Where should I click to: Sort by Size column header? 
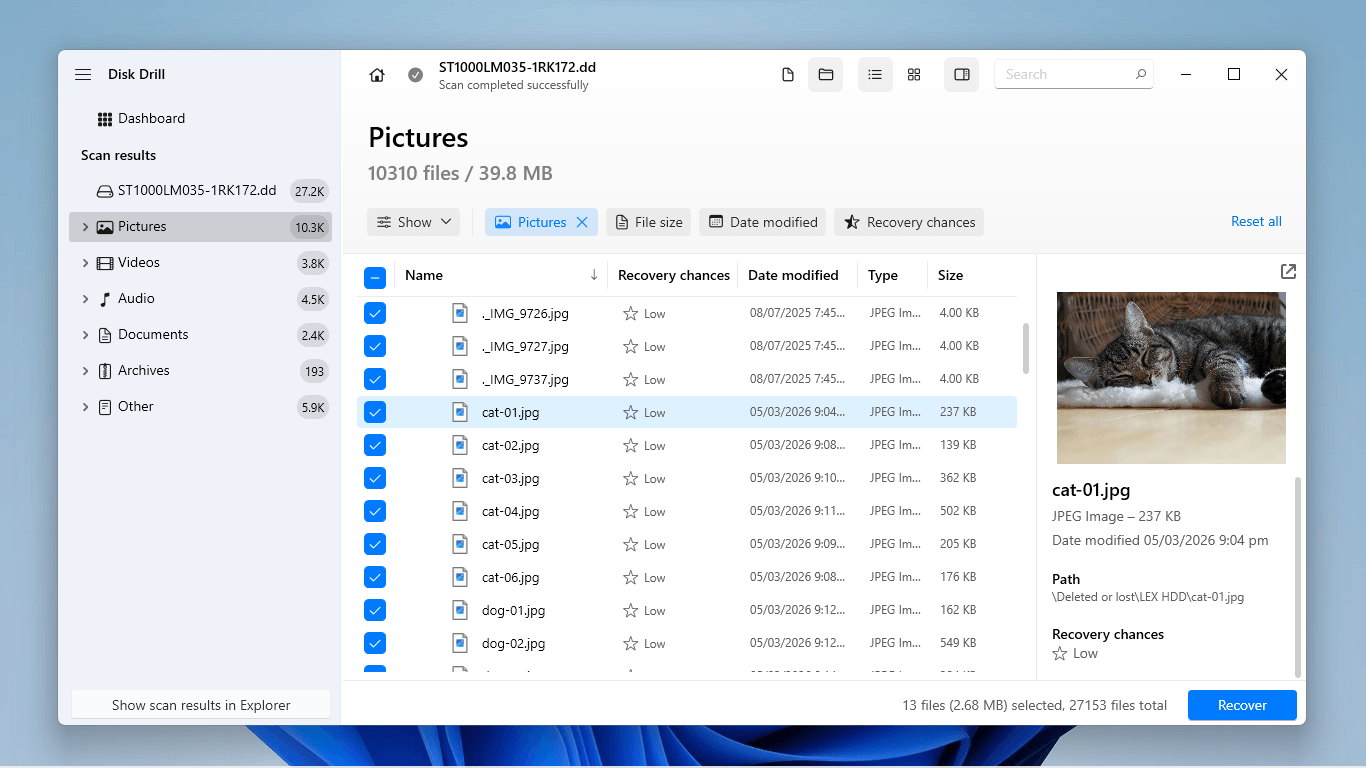[950, 275]
